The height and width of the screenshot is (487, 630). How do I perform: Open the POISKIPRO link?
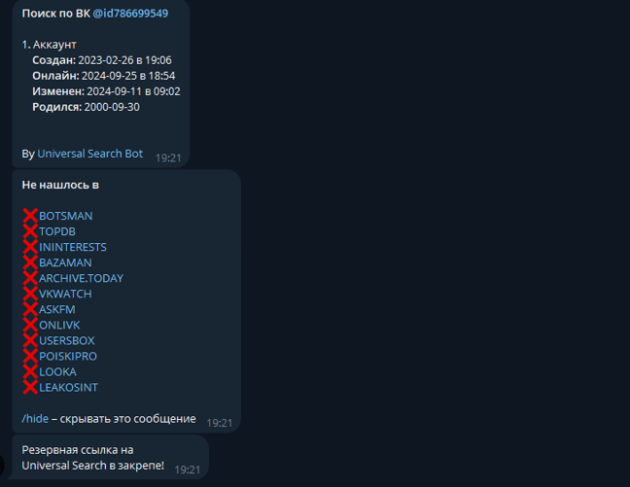(x=68, y=356)
